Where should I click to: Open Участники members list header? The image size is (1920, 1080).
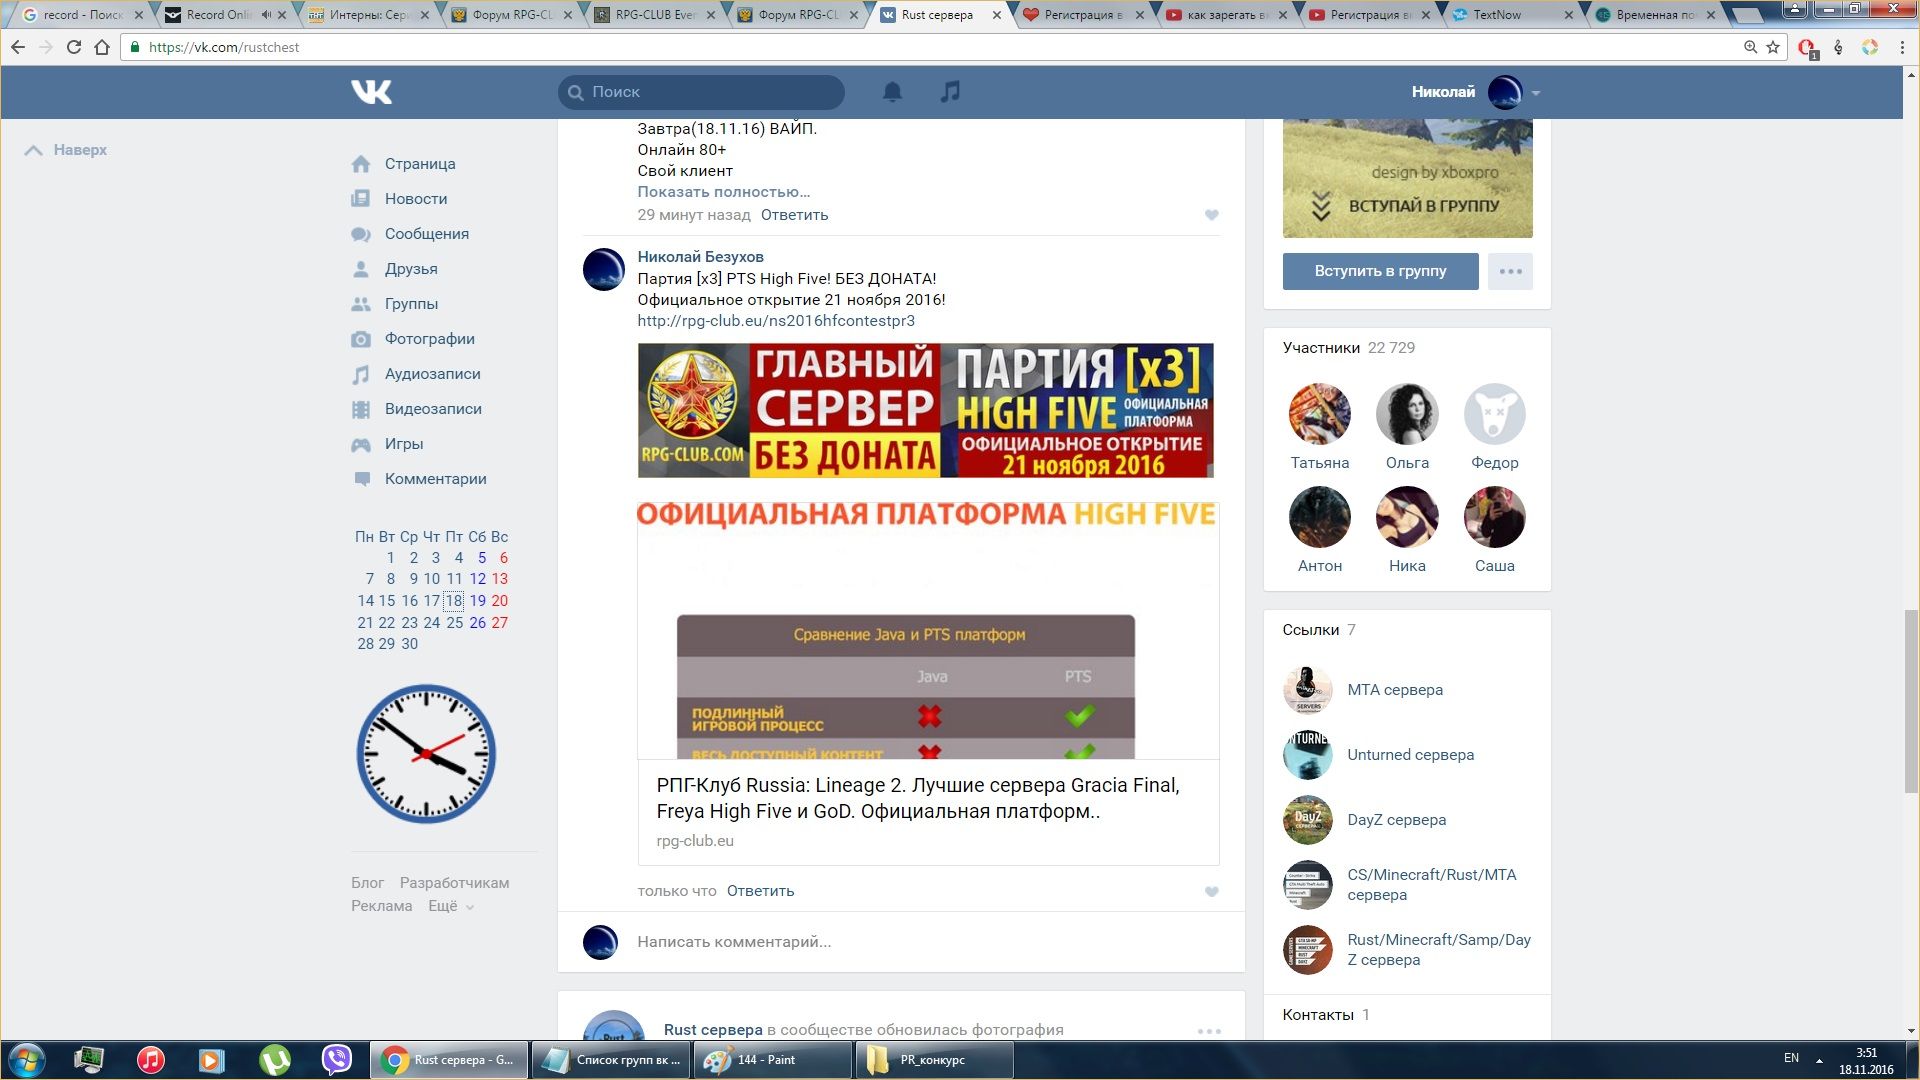click(1349, 348)
